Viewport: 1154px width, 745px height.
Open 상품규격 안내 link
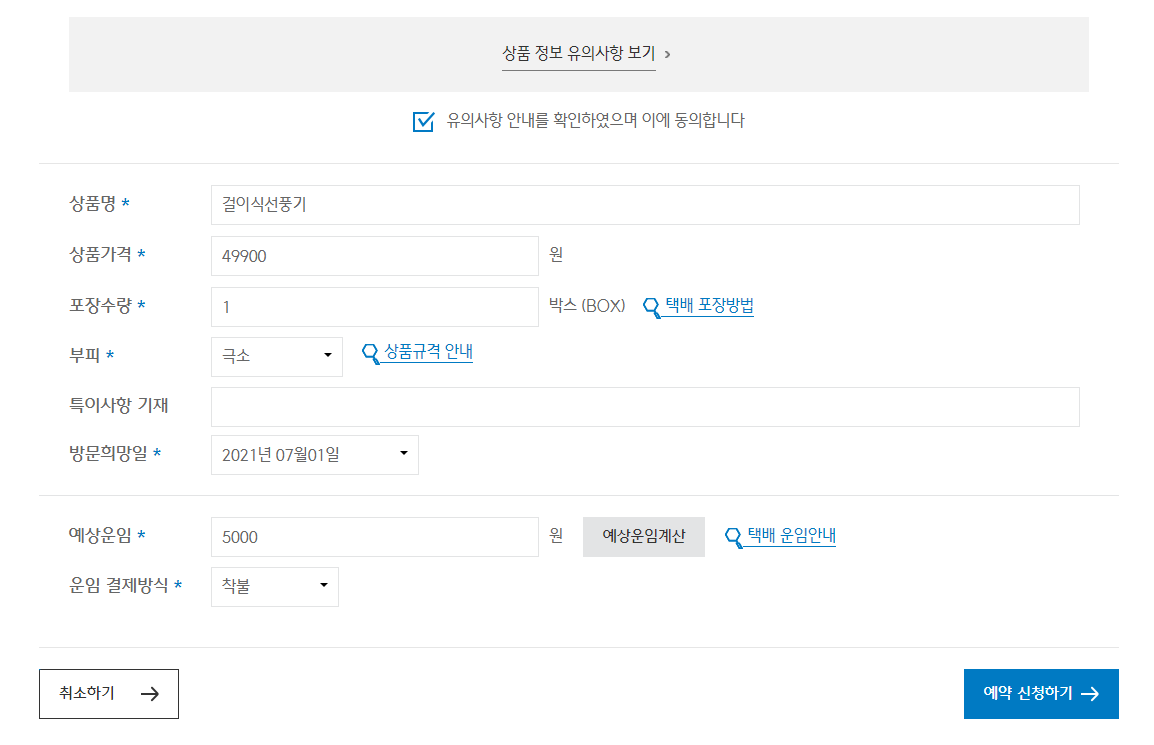(x=428, y=352)
